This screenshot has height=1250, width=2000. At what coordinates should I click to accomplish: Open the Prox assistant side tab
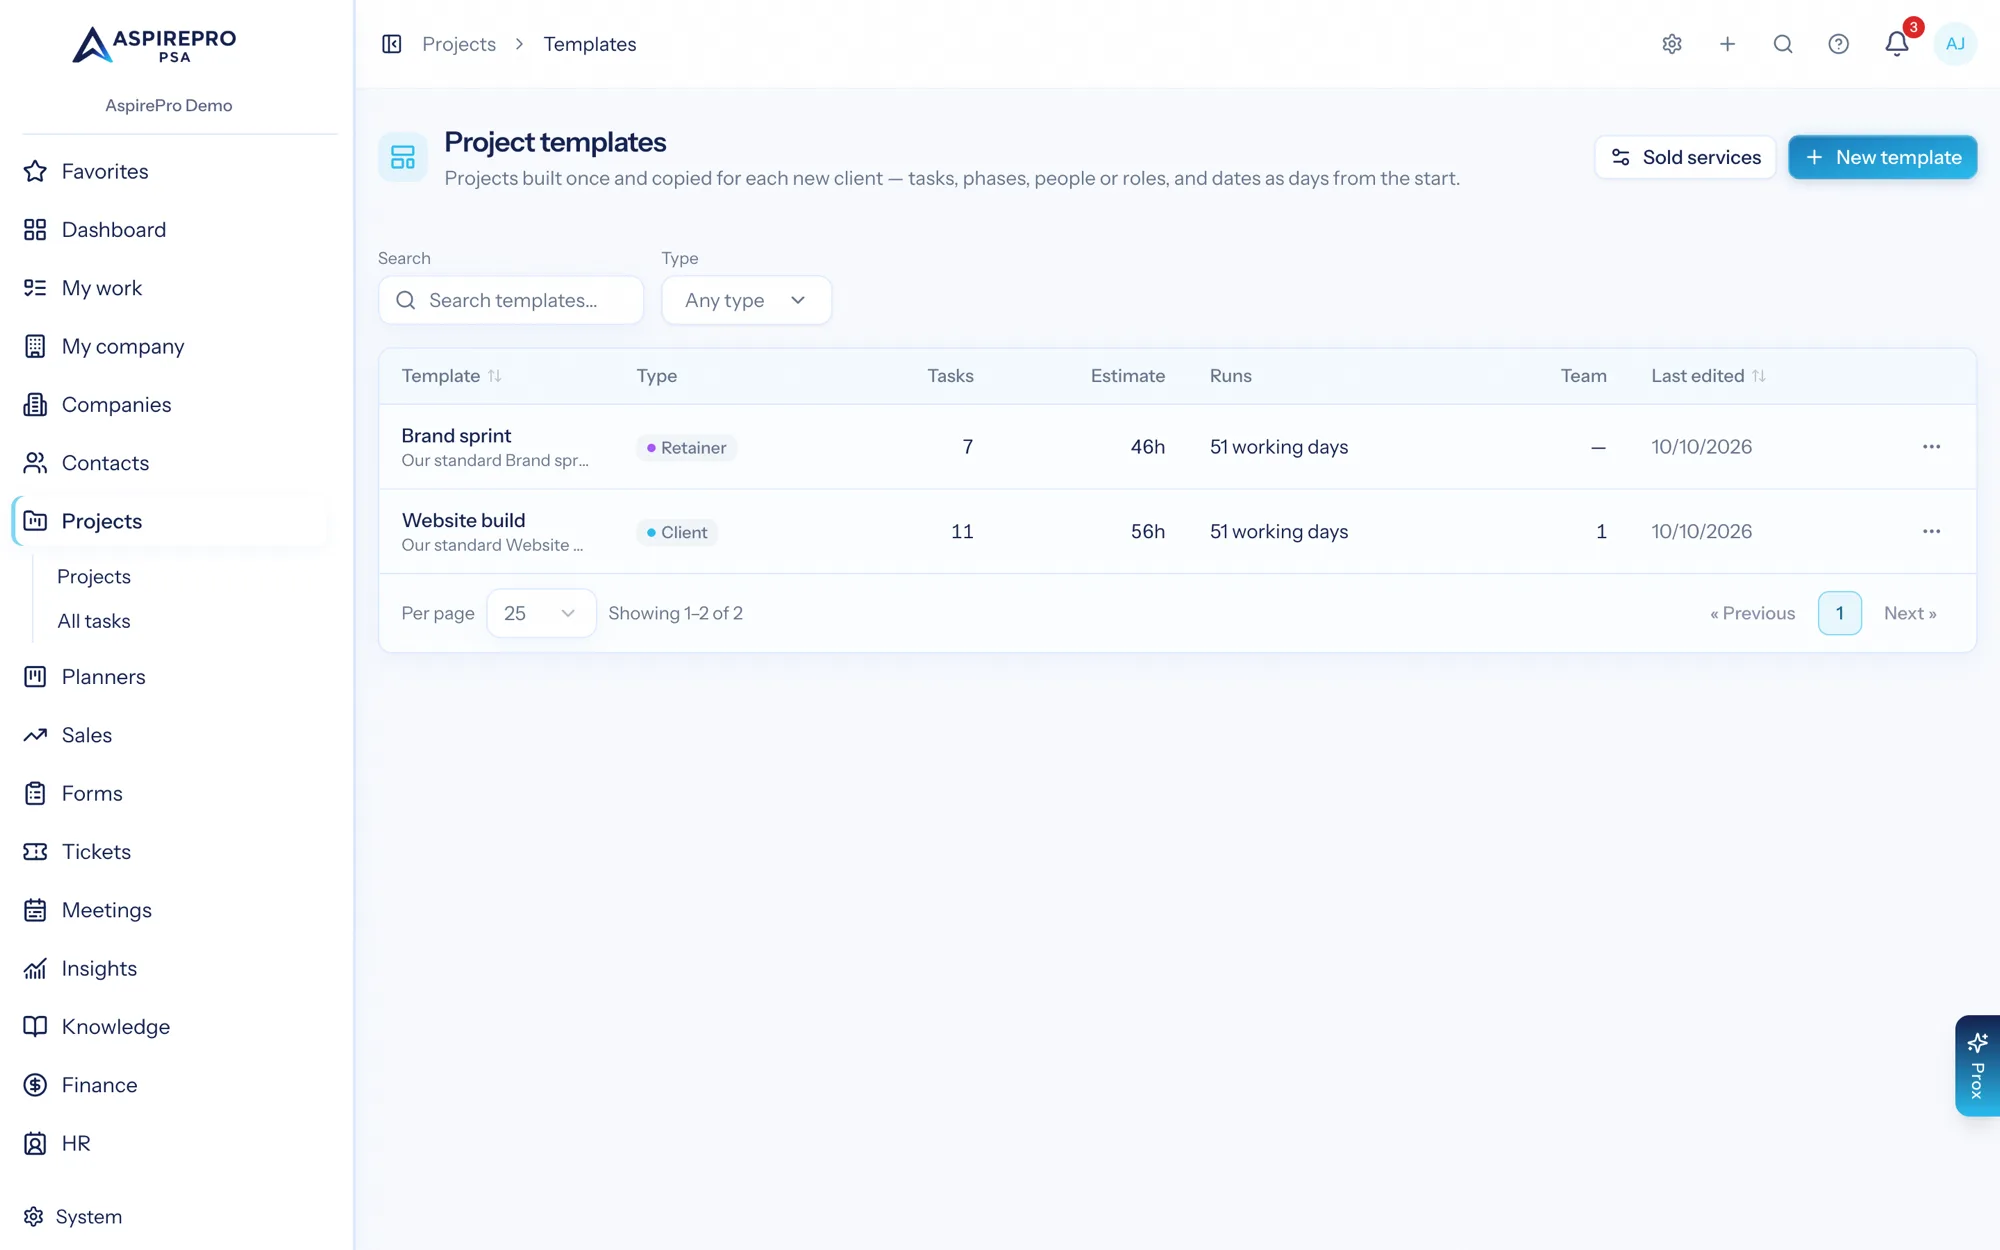[1977, 1066]
